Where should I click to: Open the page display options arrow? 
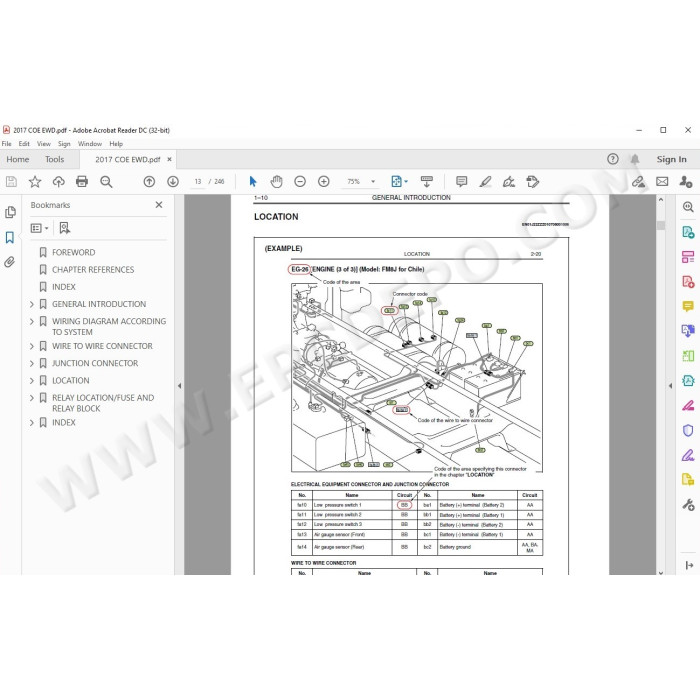click(406, 182)
